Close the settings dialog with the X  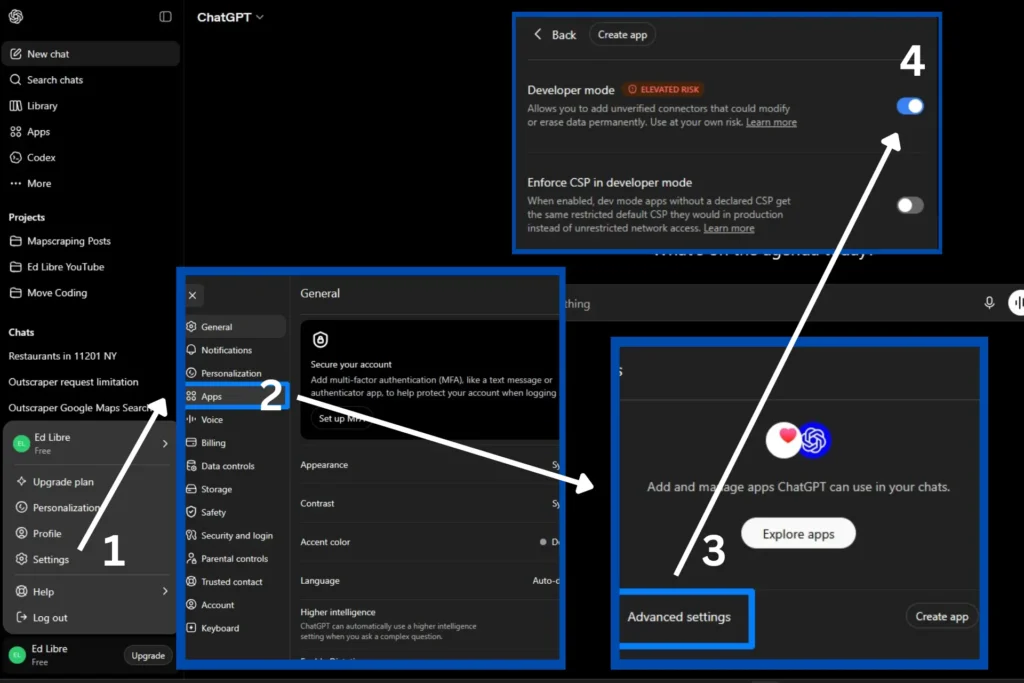[x=193, y=295]
